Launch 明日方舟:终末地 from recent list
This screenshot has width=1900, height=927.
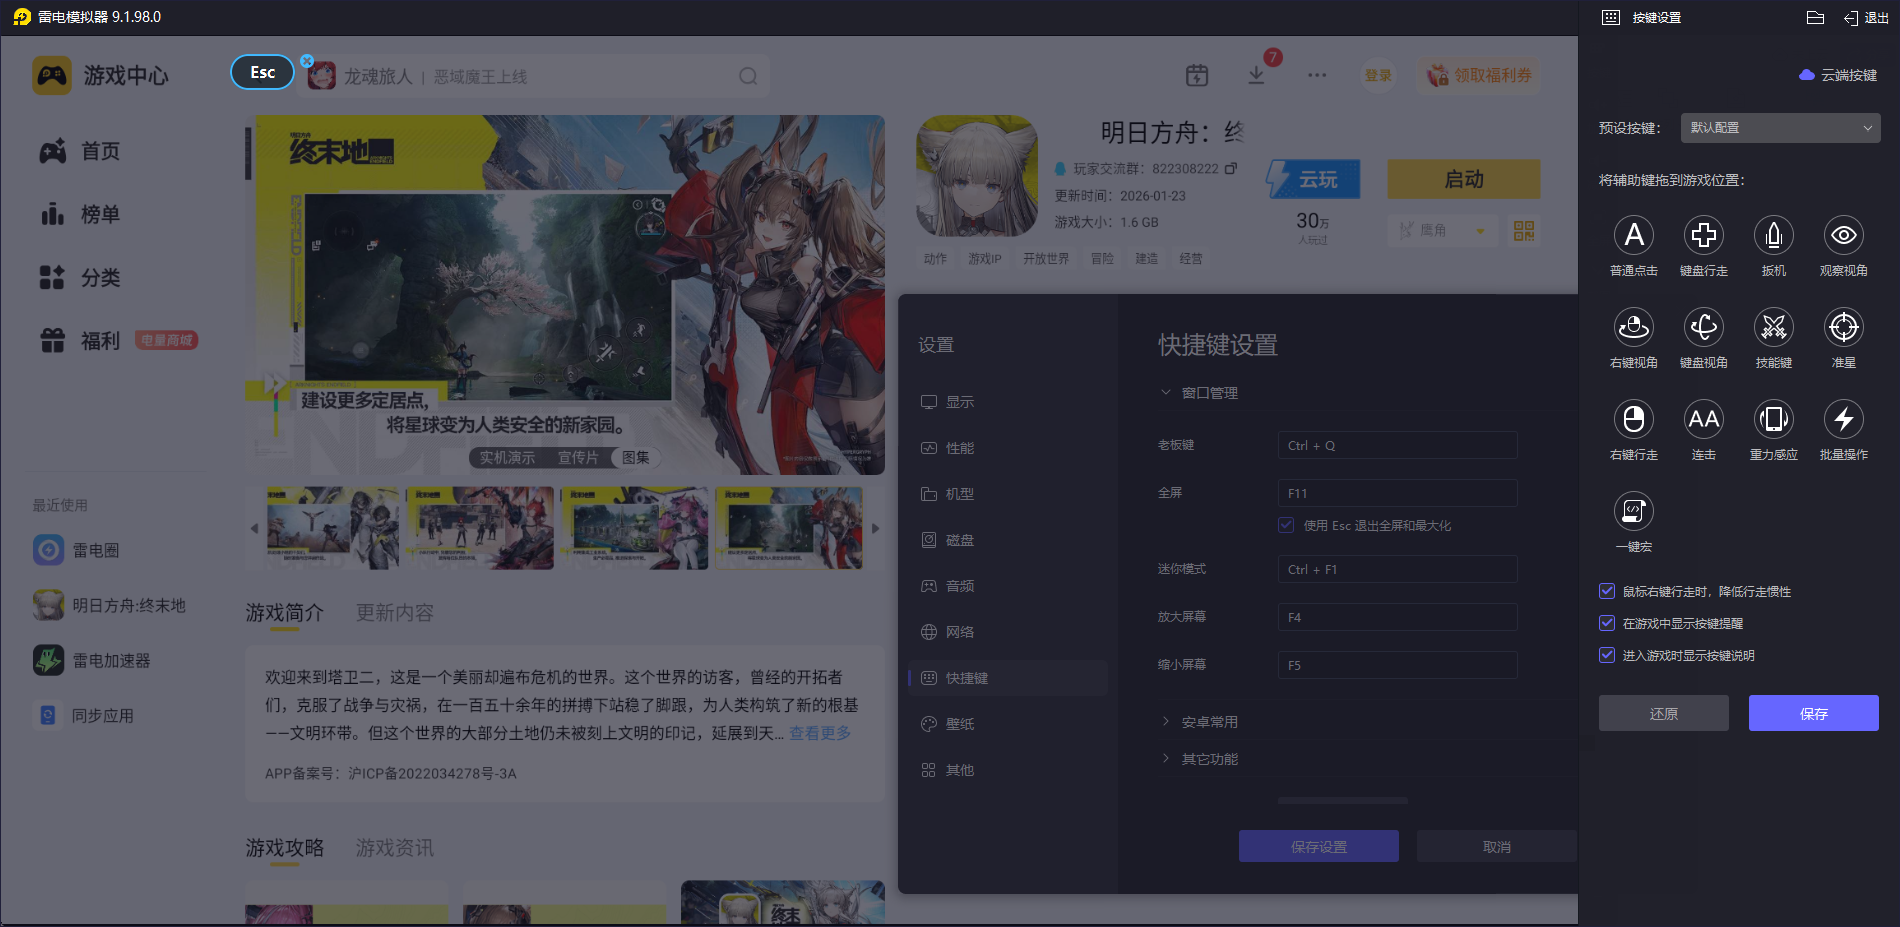[x=109, y=605]
